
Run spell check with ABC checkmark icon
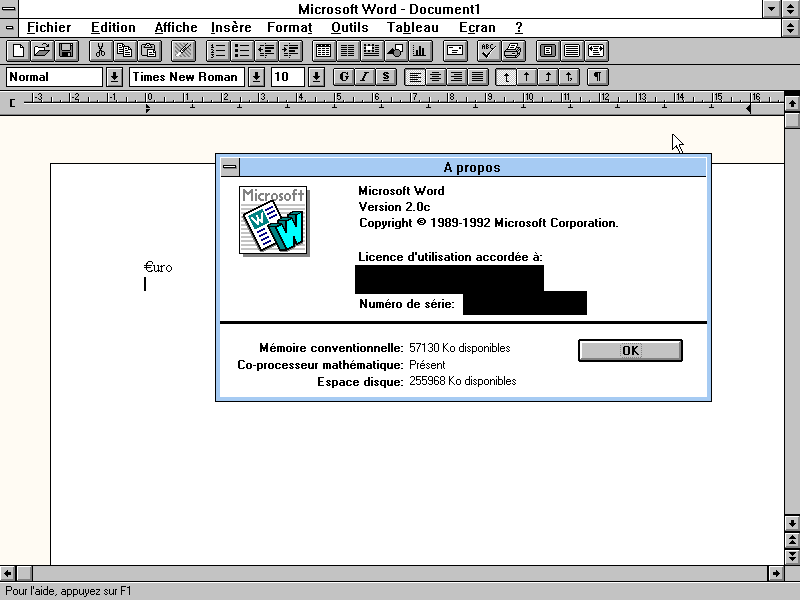click(489, 51)
